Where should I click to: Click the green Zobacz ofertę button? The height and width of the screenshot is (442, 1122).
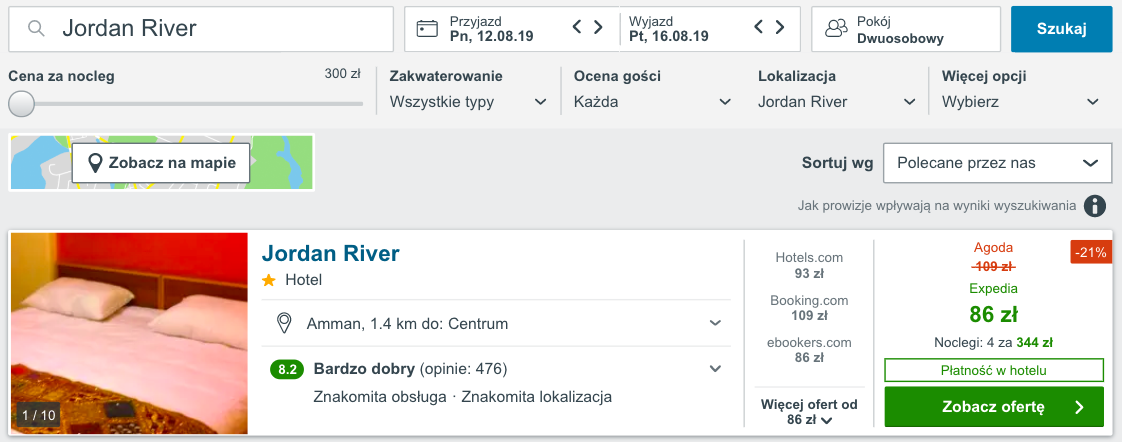coord(994,407)
